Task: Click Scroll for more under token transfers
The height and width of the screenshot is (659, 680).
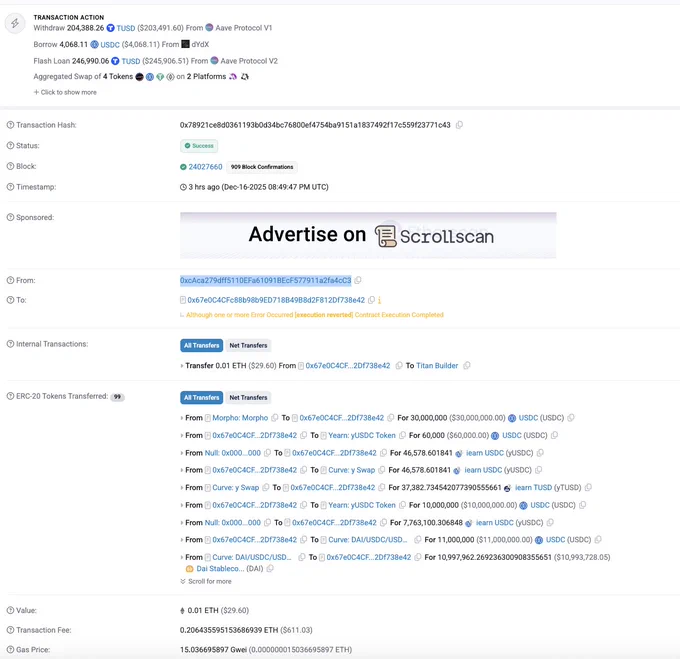Action: point(206,581)
